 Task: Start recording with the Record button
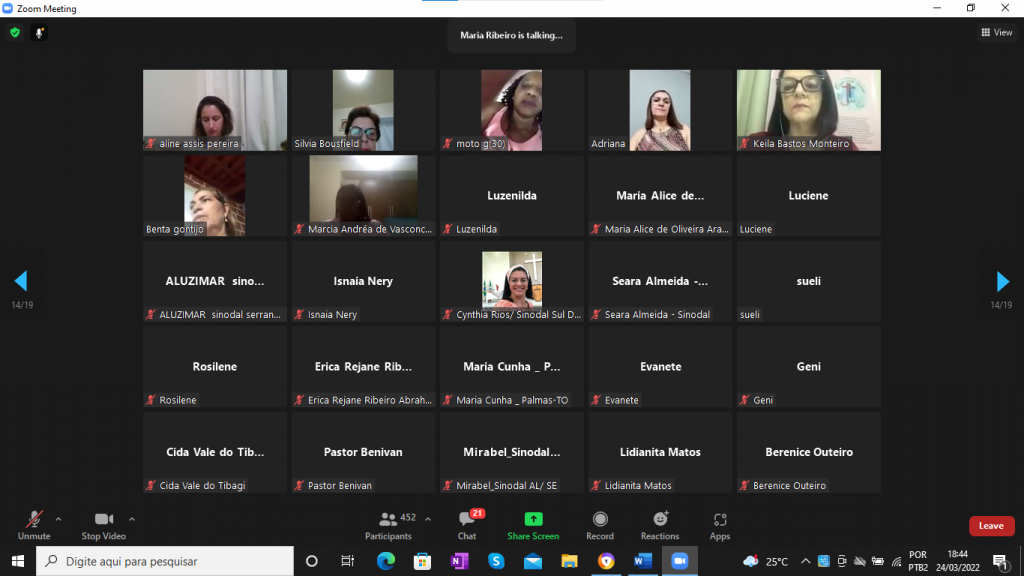point(600,525)
